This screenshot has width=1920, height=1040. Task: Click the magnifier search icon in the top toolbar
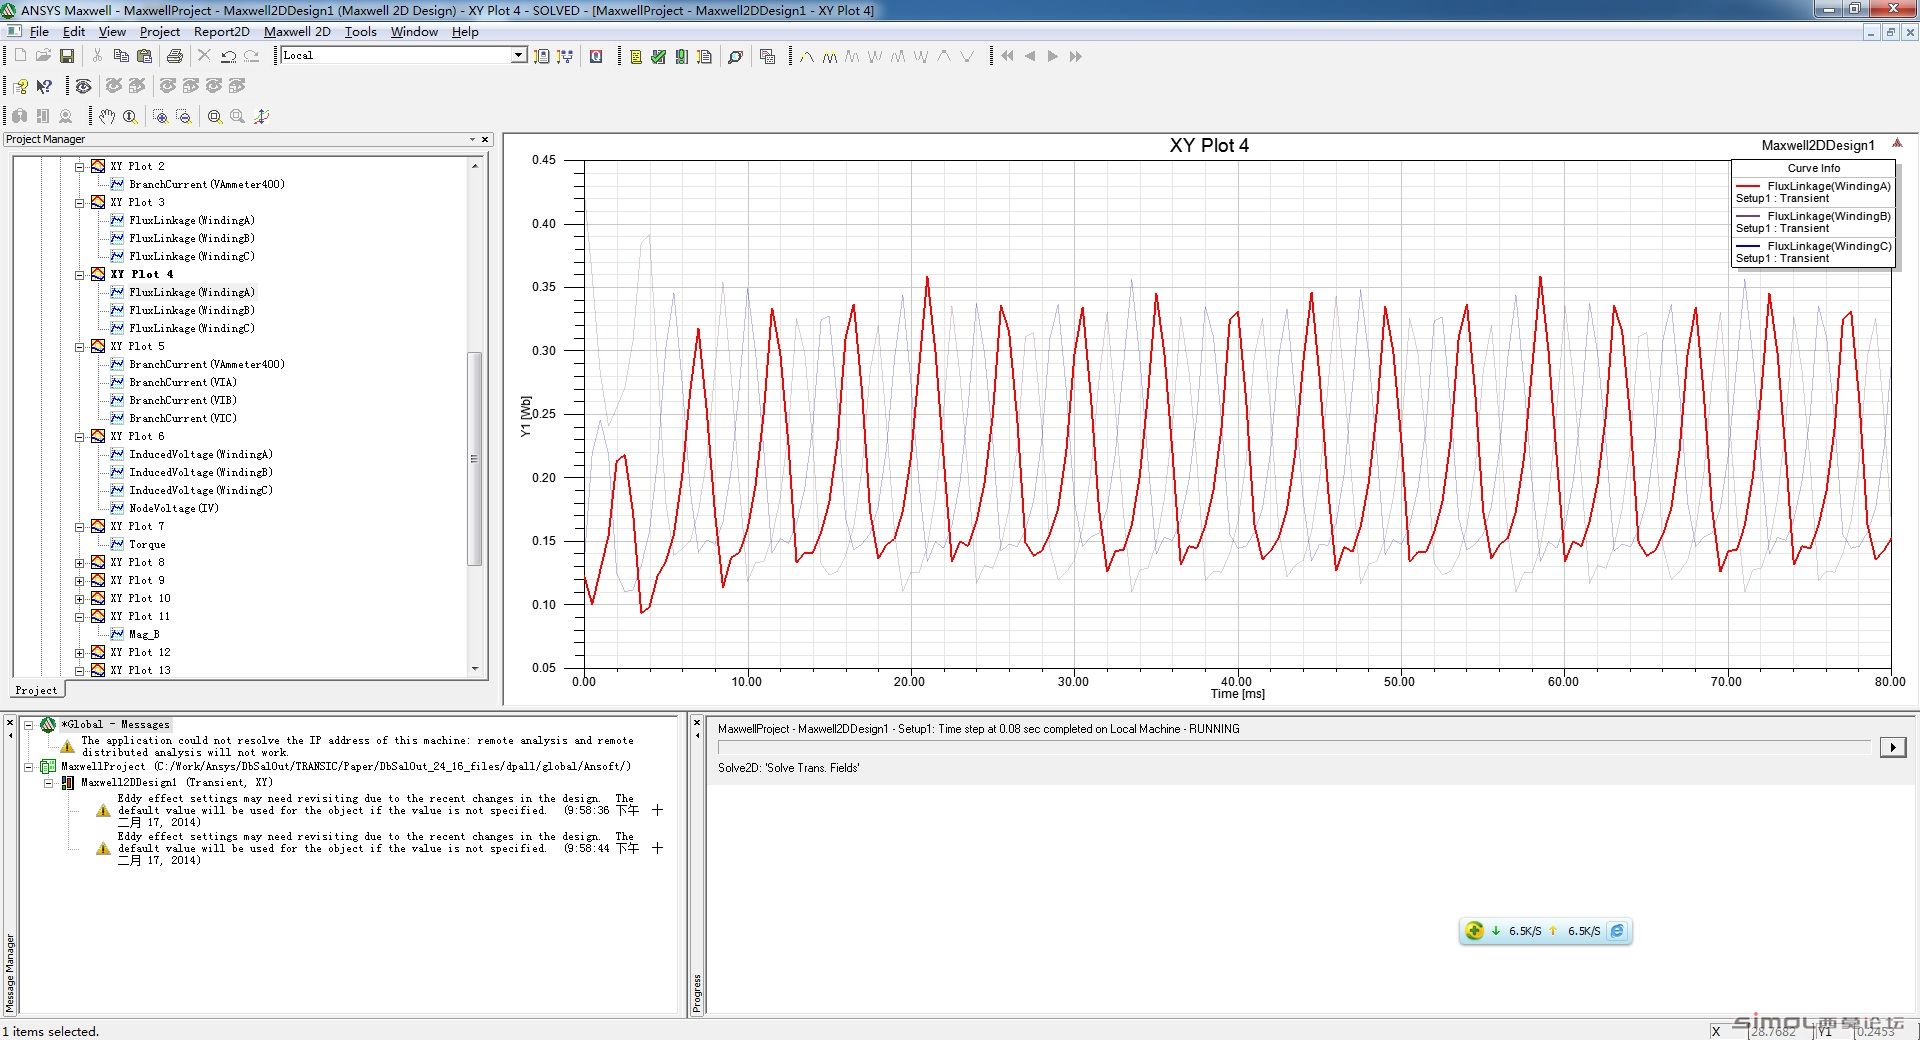[735, 57]
